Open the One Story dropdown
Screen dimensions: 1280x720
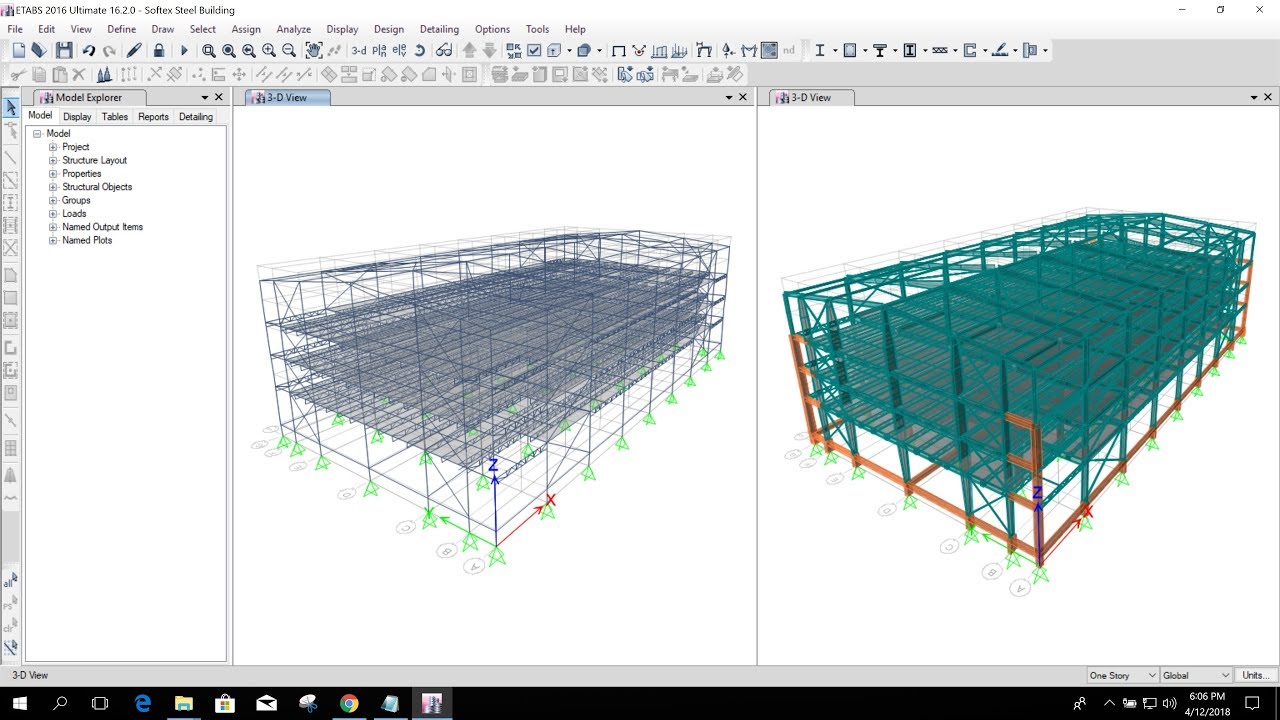click(1153, 675)
